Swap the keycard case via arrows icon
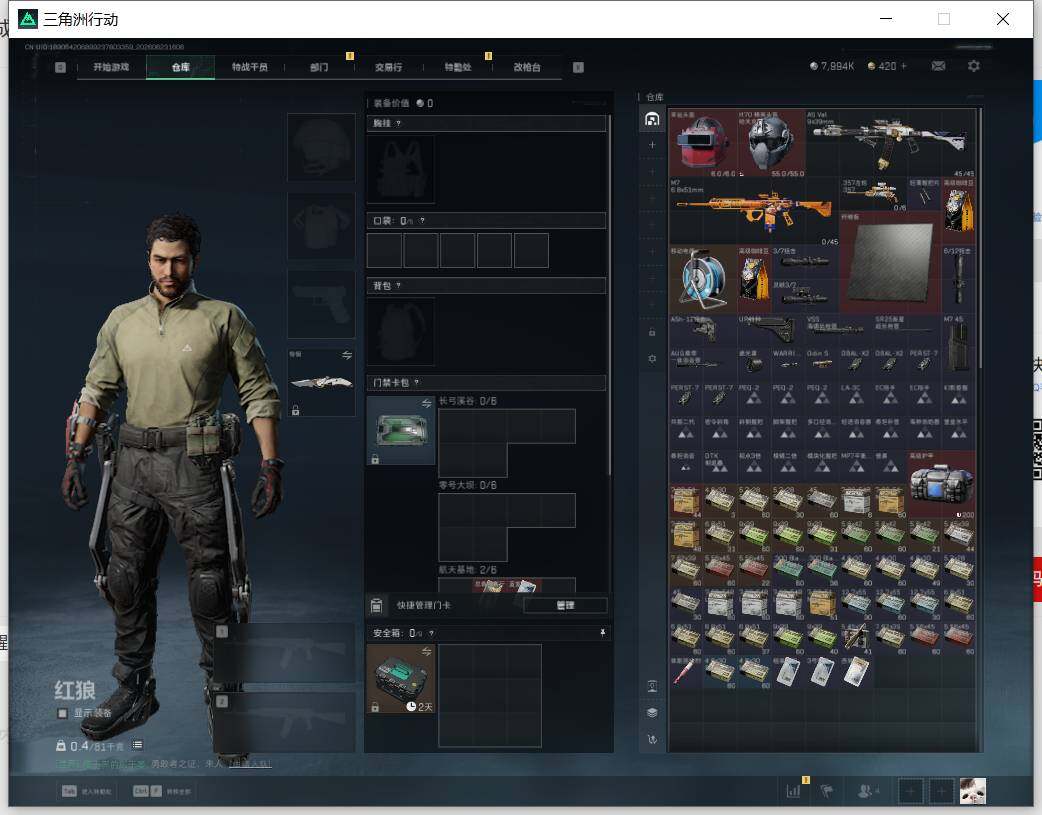The height and width of the screenshot is (815, 1042). click(427, 404)
